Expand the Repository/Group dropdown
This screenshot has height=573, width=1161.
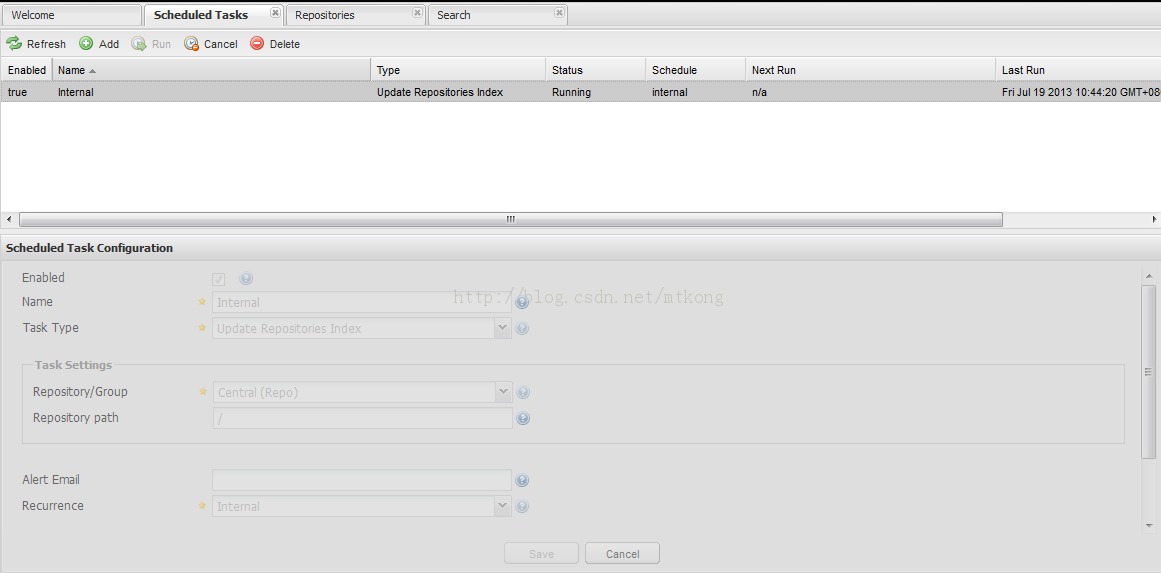coord(504,392)
